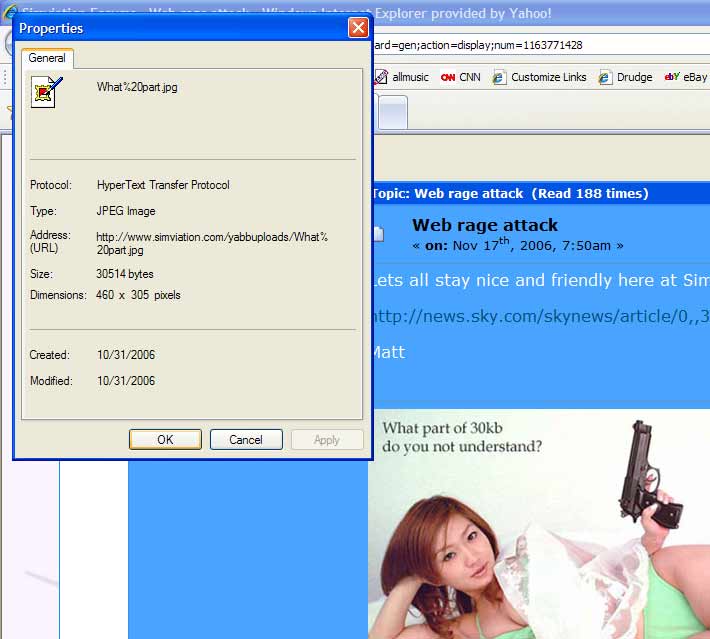Click the simviation.com address URL text
Viewport: 710px width, 639px height.
pyautogui.click(x=212, y=243)
